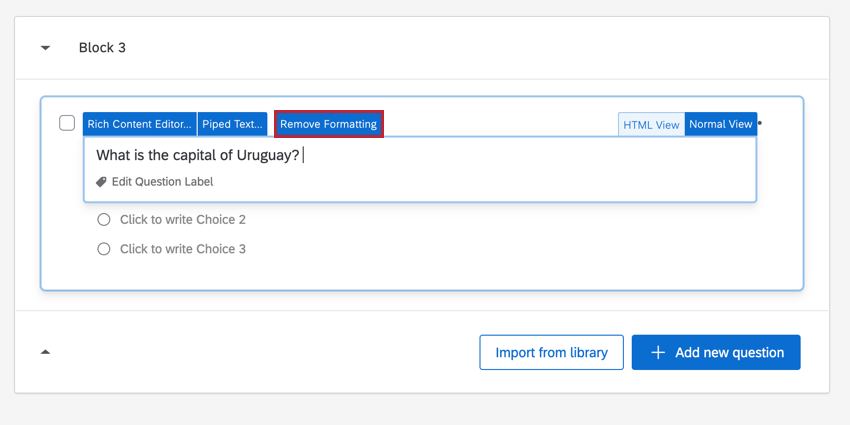Click the up arrow below the block
Viewport: 850px width, 425px height.
click(x=45, y=352)
